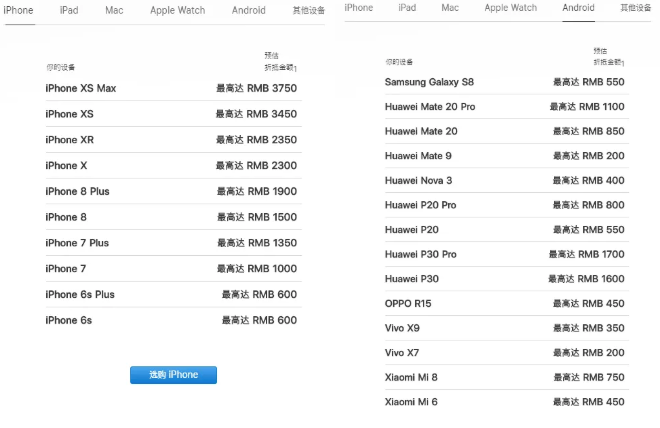The width and height of the screenshot is (660, 428).
Task: Click the 最高达 RMB 2350 value
Action: coord(256,140)
